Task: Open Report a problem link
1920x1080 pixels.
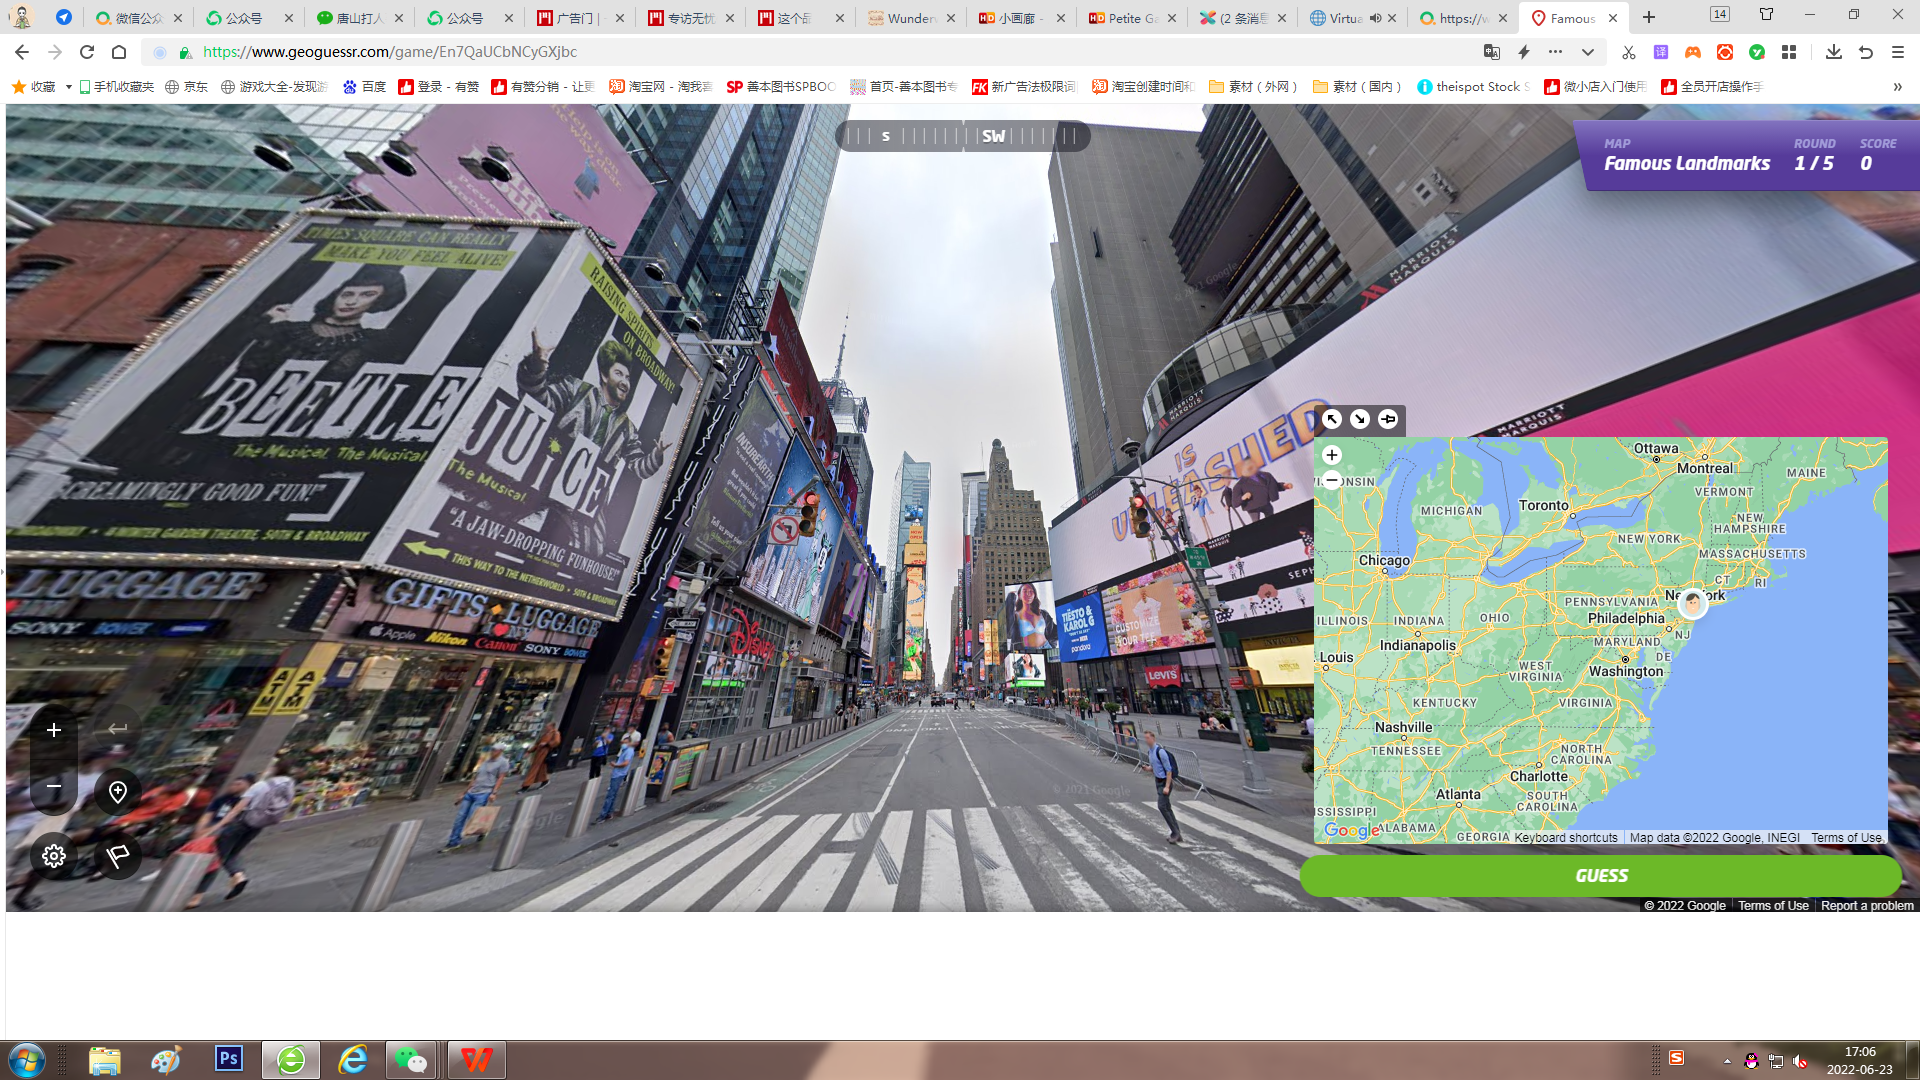Action: click(x=1867, y=906)
